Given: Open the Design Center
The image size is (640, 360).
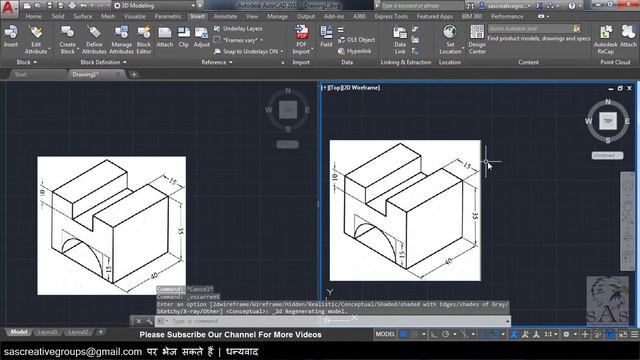Looking at the screenshot, I should coord(477,39).
